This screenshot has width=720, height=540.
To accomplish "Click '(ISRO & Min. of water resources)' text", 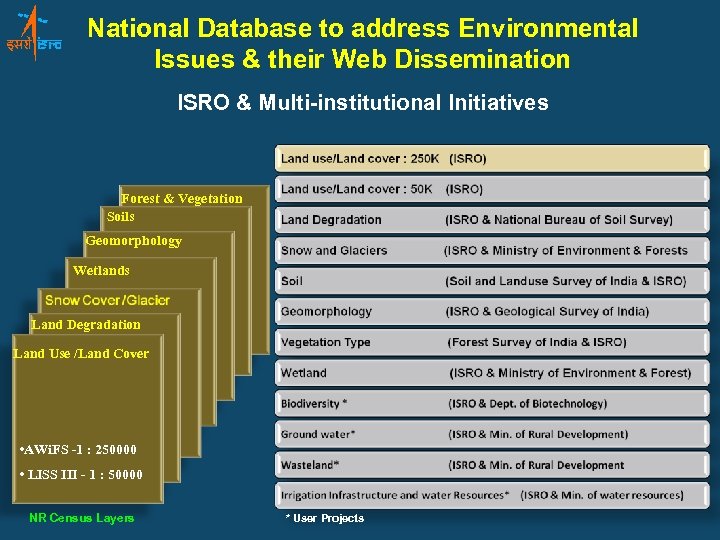I will point(602,495).
